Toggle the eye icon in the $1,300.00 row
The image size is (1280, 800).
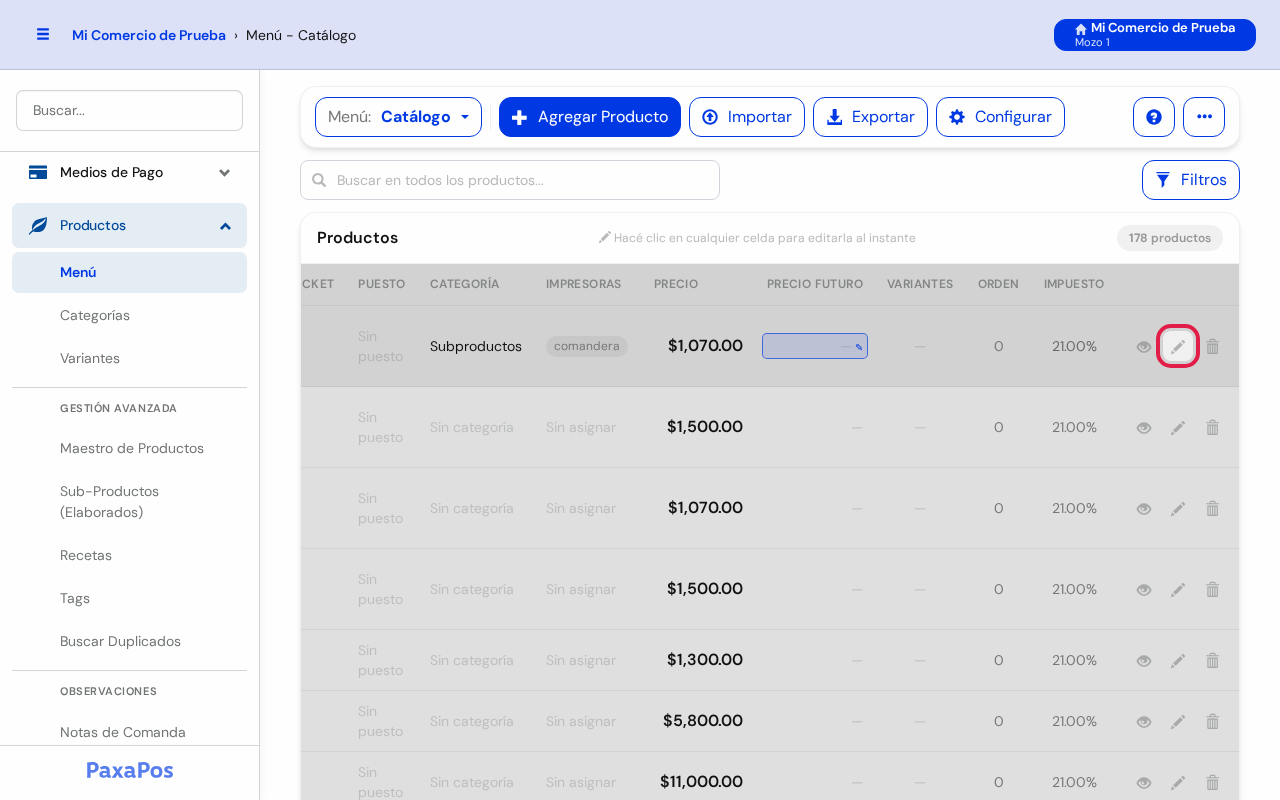point(1144,660)
